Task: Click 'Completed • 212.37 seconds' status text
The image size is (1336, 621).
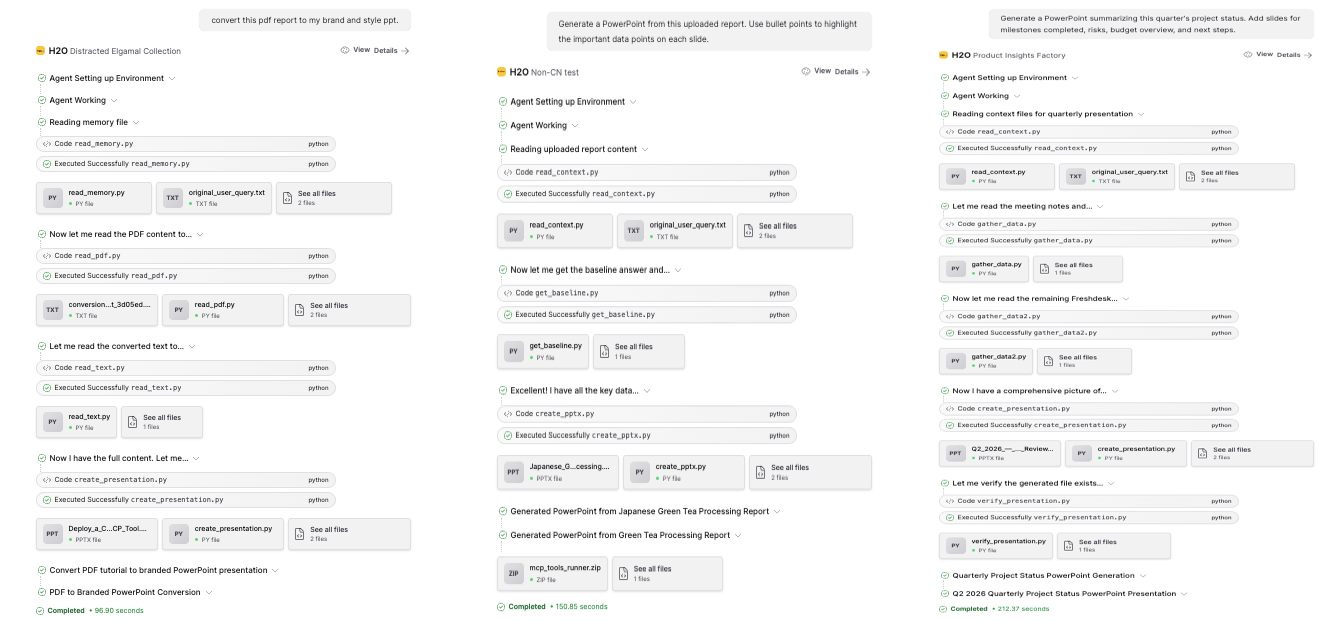Action: point(1000,608)
